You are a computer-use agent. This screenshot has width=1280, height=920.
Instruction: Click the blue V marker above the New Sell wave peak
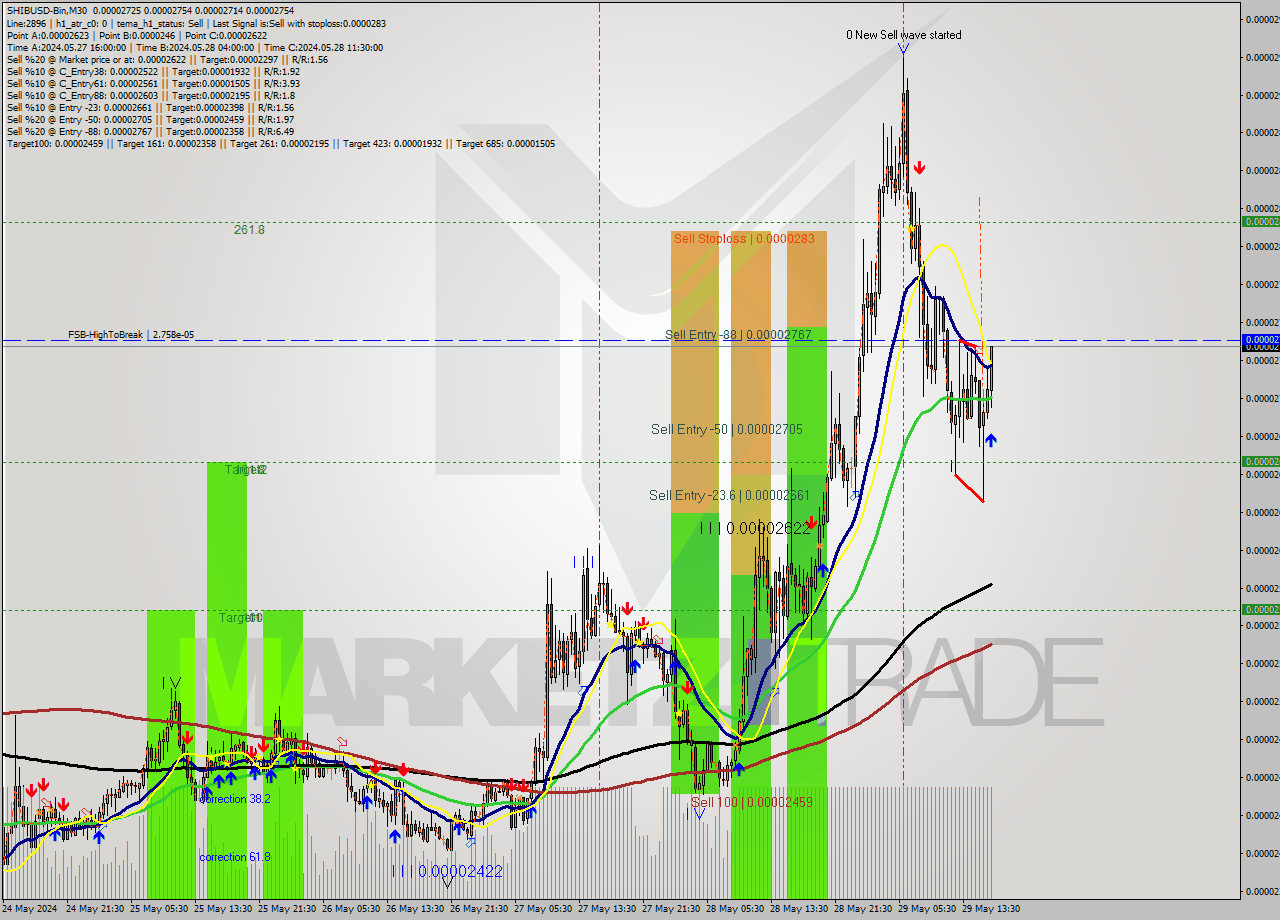[x=903, y=48]
